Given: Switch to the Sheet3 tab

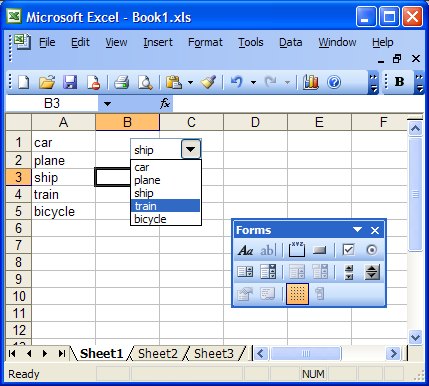Looking at the screenshot, I should coord(214,353).
